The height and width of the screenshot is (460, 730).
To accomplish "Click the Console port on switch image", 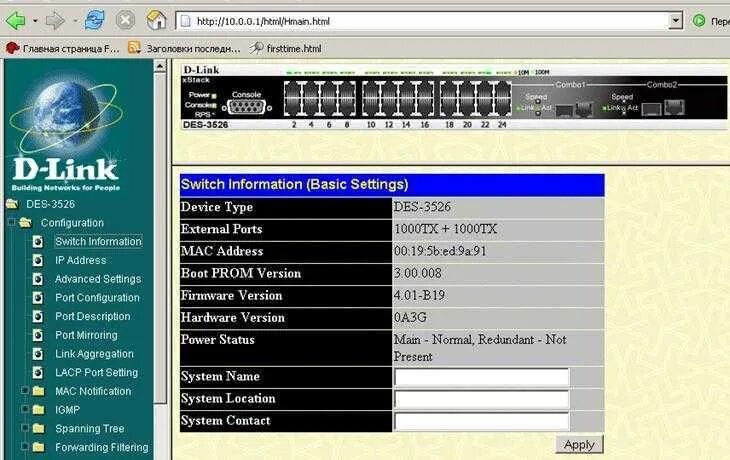I will (246, 107).
